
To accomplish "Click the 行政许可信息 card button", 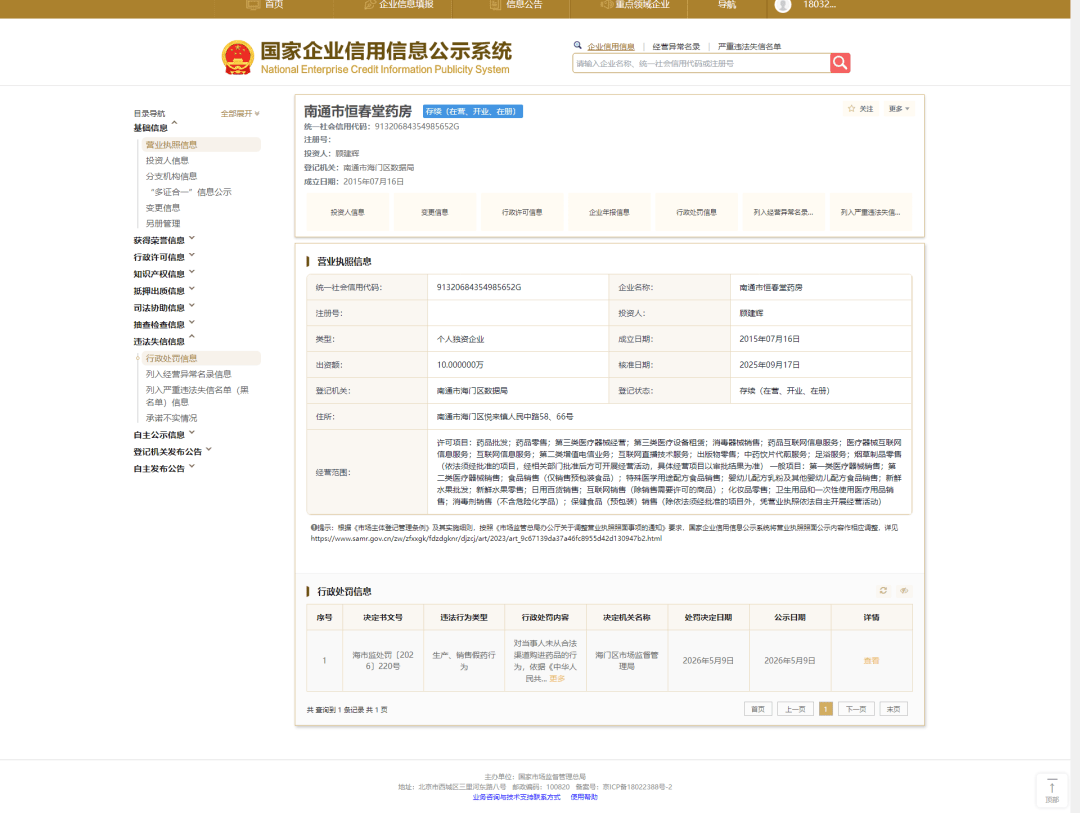I will pyautogui.click(x=522, y=212).
